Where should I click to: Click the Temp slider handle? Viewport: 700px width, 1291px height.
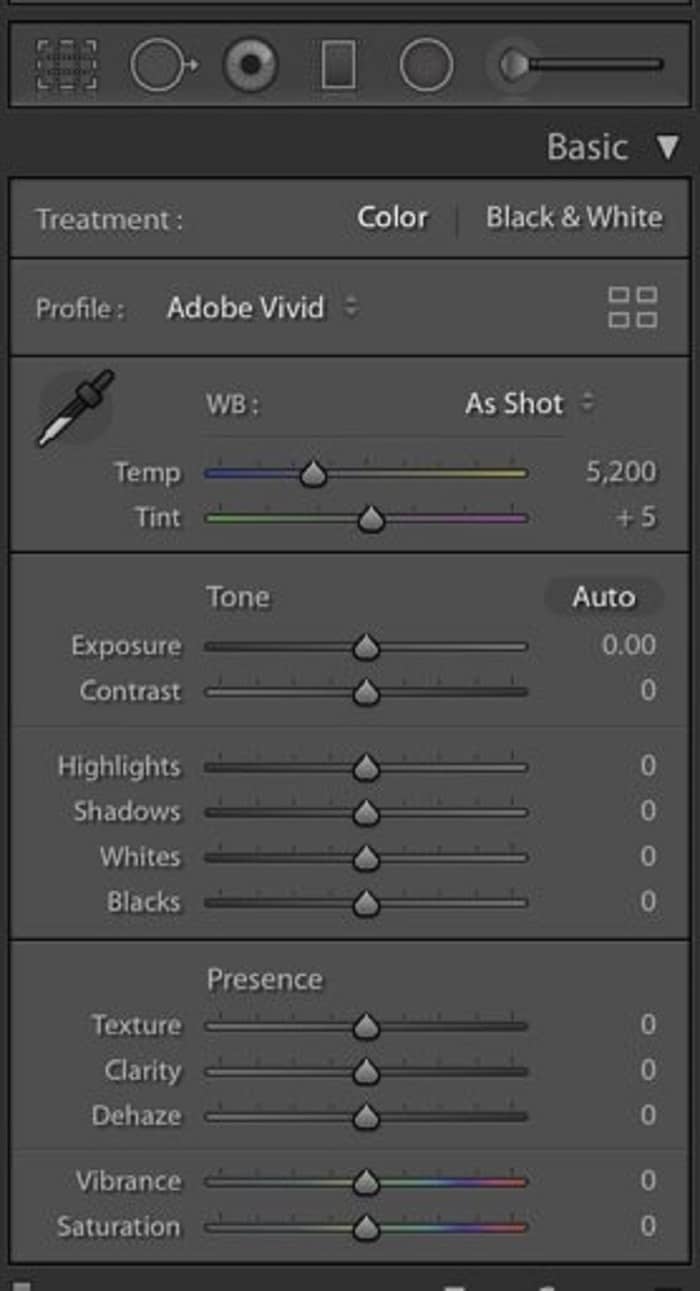pos(314,474)
